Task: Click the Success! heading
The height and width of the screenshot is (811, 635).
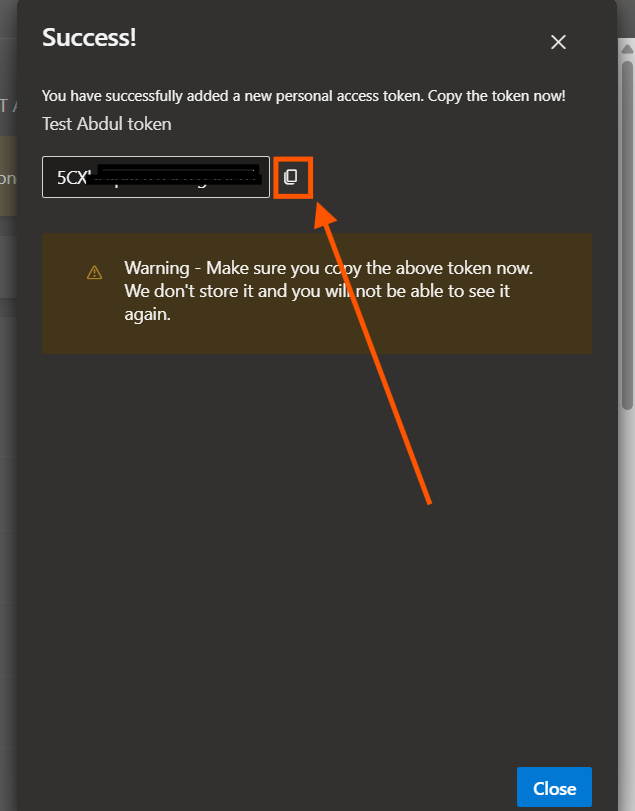Action: [x=89, y=37]
